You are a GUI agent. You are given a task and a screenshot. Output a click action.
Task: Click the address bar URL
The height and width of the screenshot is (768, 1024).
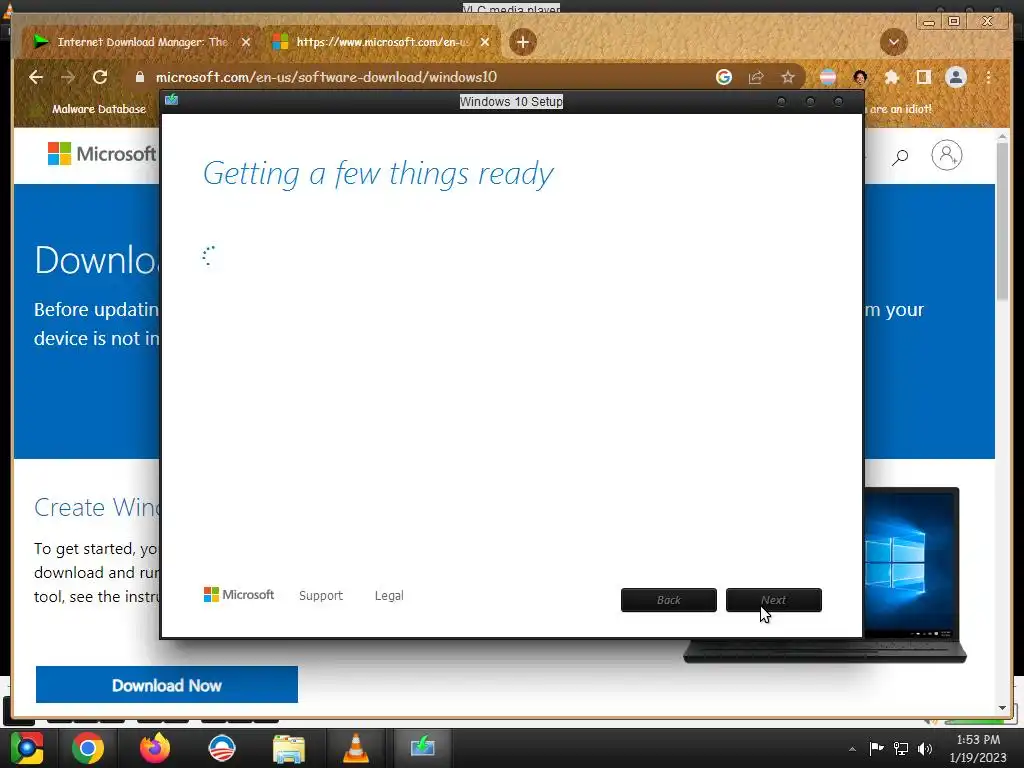tap(326, 77)
